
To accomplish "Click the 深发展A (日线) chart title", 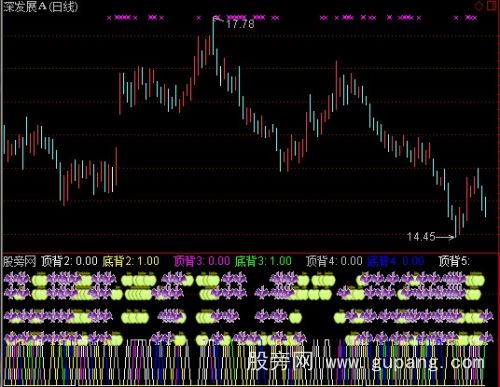I will tap(40, 7).
